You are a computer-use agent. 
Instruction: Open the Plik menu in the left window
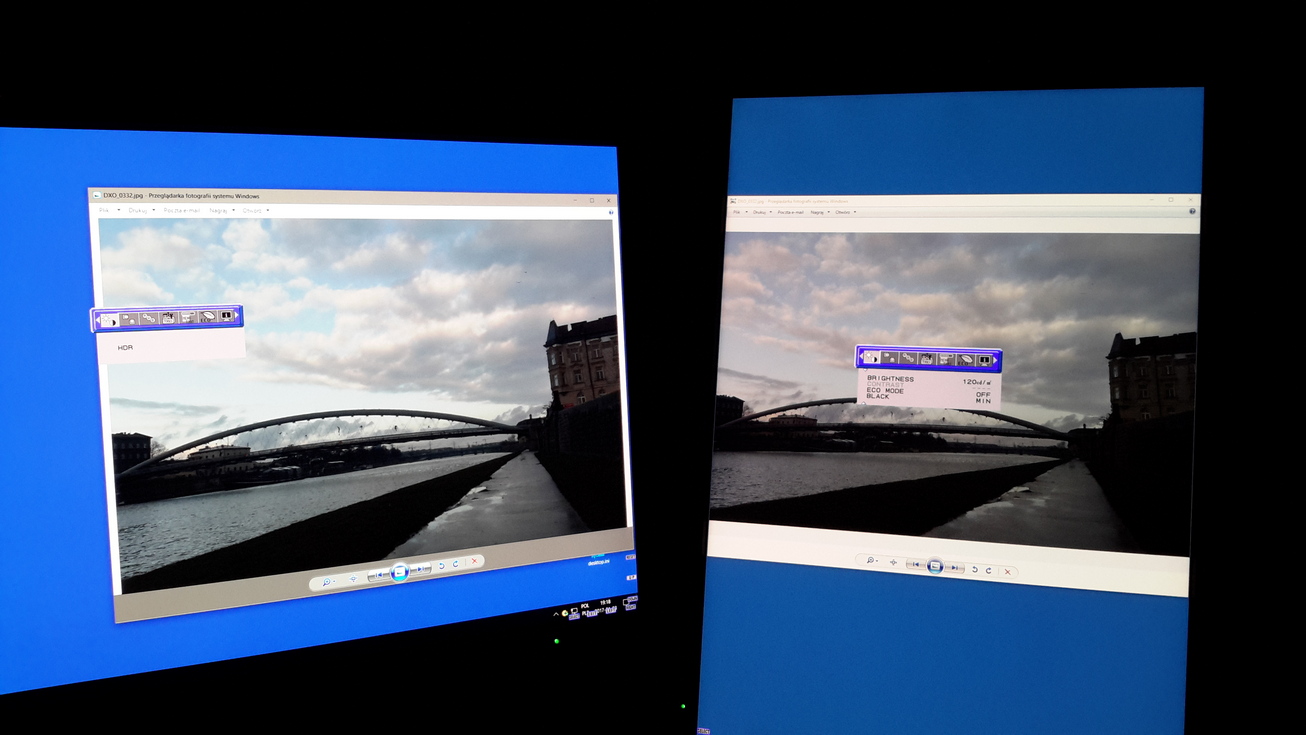pyautogui.click(x=104, y=210)
